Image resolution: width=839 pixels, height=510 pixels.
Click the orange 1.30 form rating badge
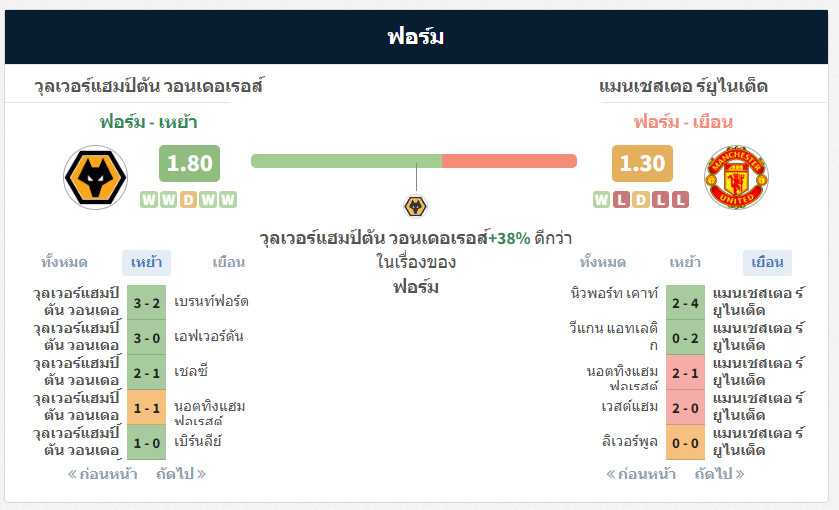642,163
